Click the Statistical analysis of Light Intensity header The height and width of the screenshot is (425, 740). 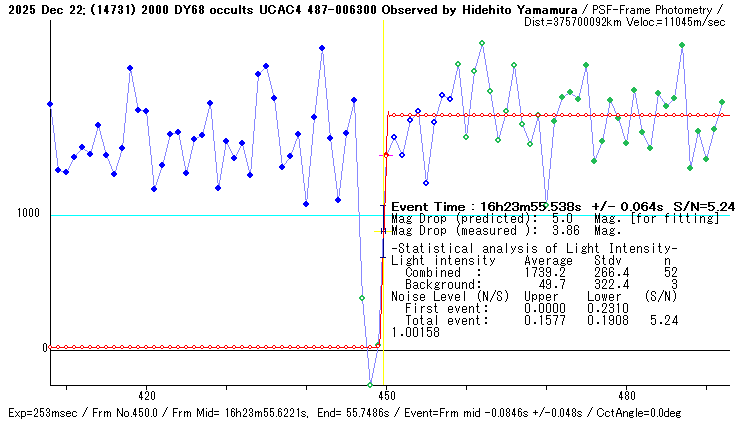(534, 248)
